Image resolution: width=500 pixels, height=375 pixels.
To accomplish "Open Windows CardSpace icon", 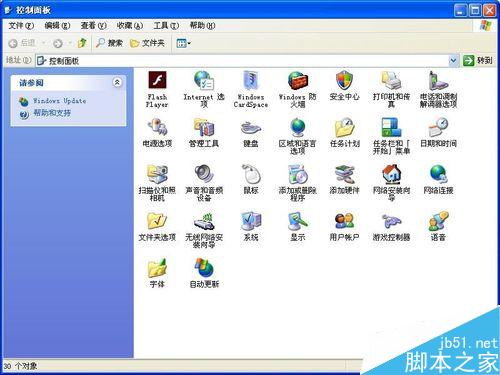I will point(251,81).
